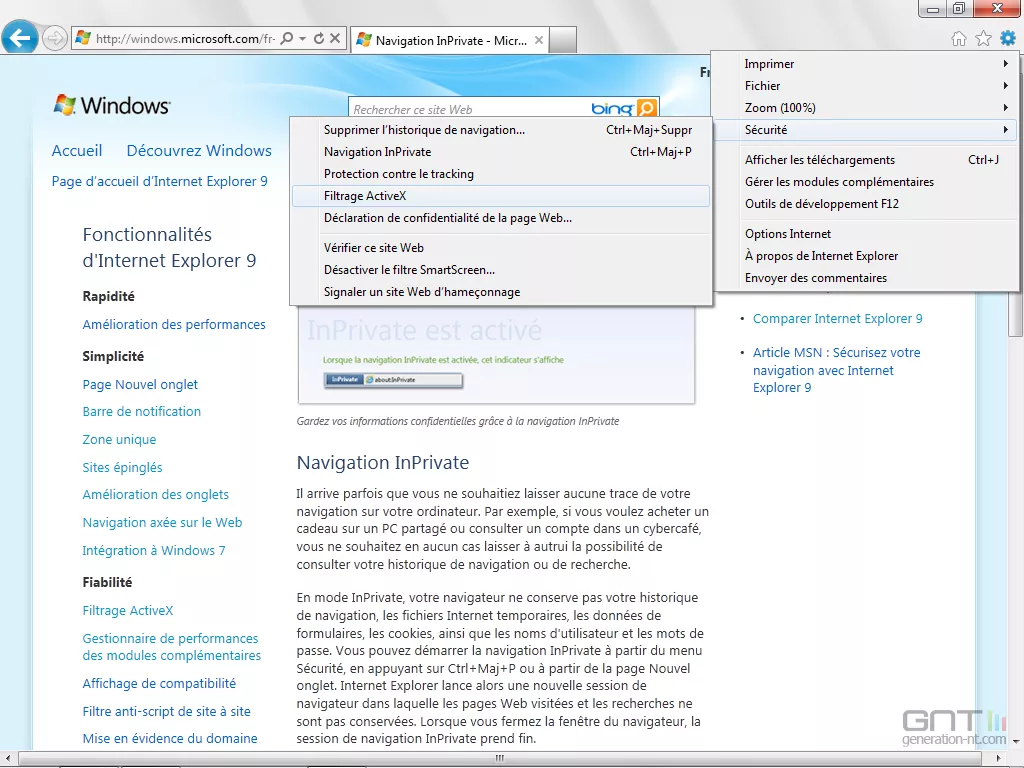This screenshot has width=1024, height=768.
Task: Open the address bar autocomplete dropdown arrow
Action: pyautogui.click(x=302, y=39)
